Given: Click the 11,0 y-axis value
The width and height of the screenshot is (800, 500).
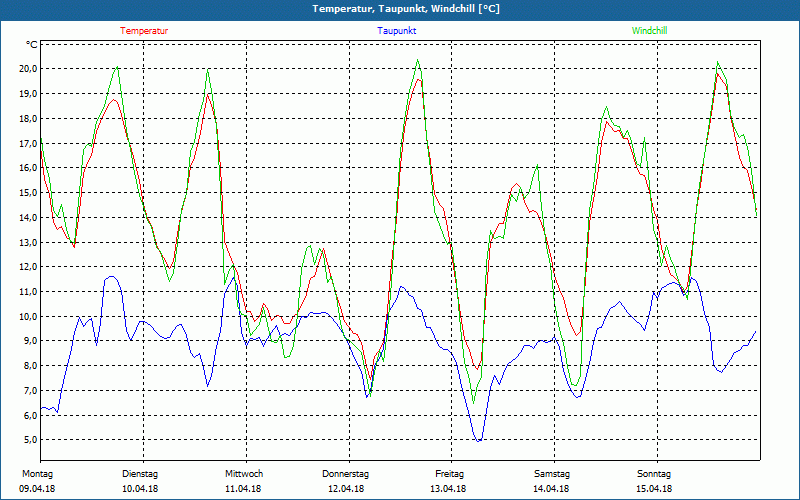Looking at the screenshot, I should pyautogui.click(x=29, y=291).
